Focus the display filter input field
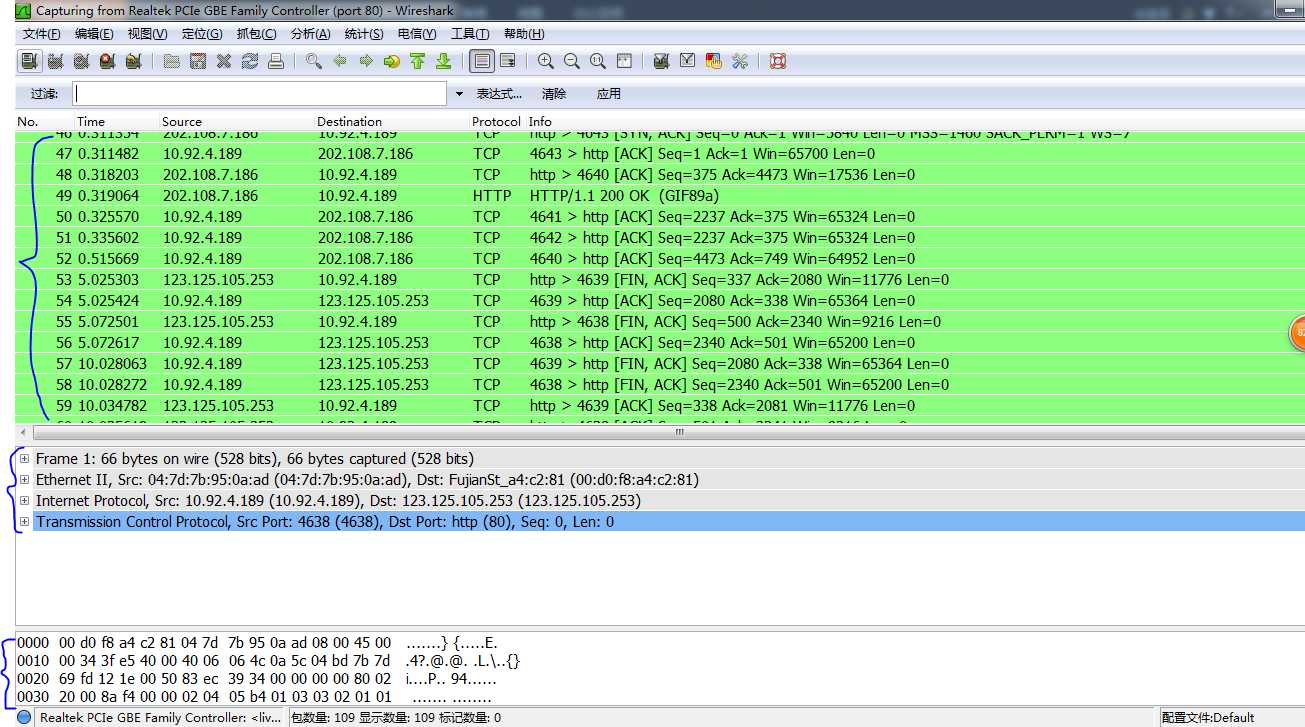 tap(260, 94)
